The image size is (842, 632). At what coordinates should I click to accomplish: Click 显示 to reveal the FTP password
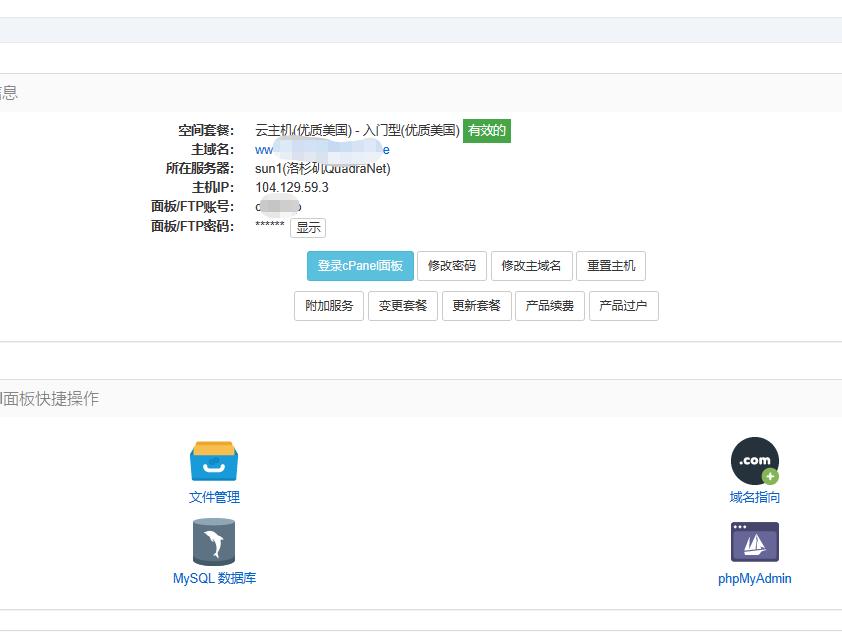coord(307,228)
